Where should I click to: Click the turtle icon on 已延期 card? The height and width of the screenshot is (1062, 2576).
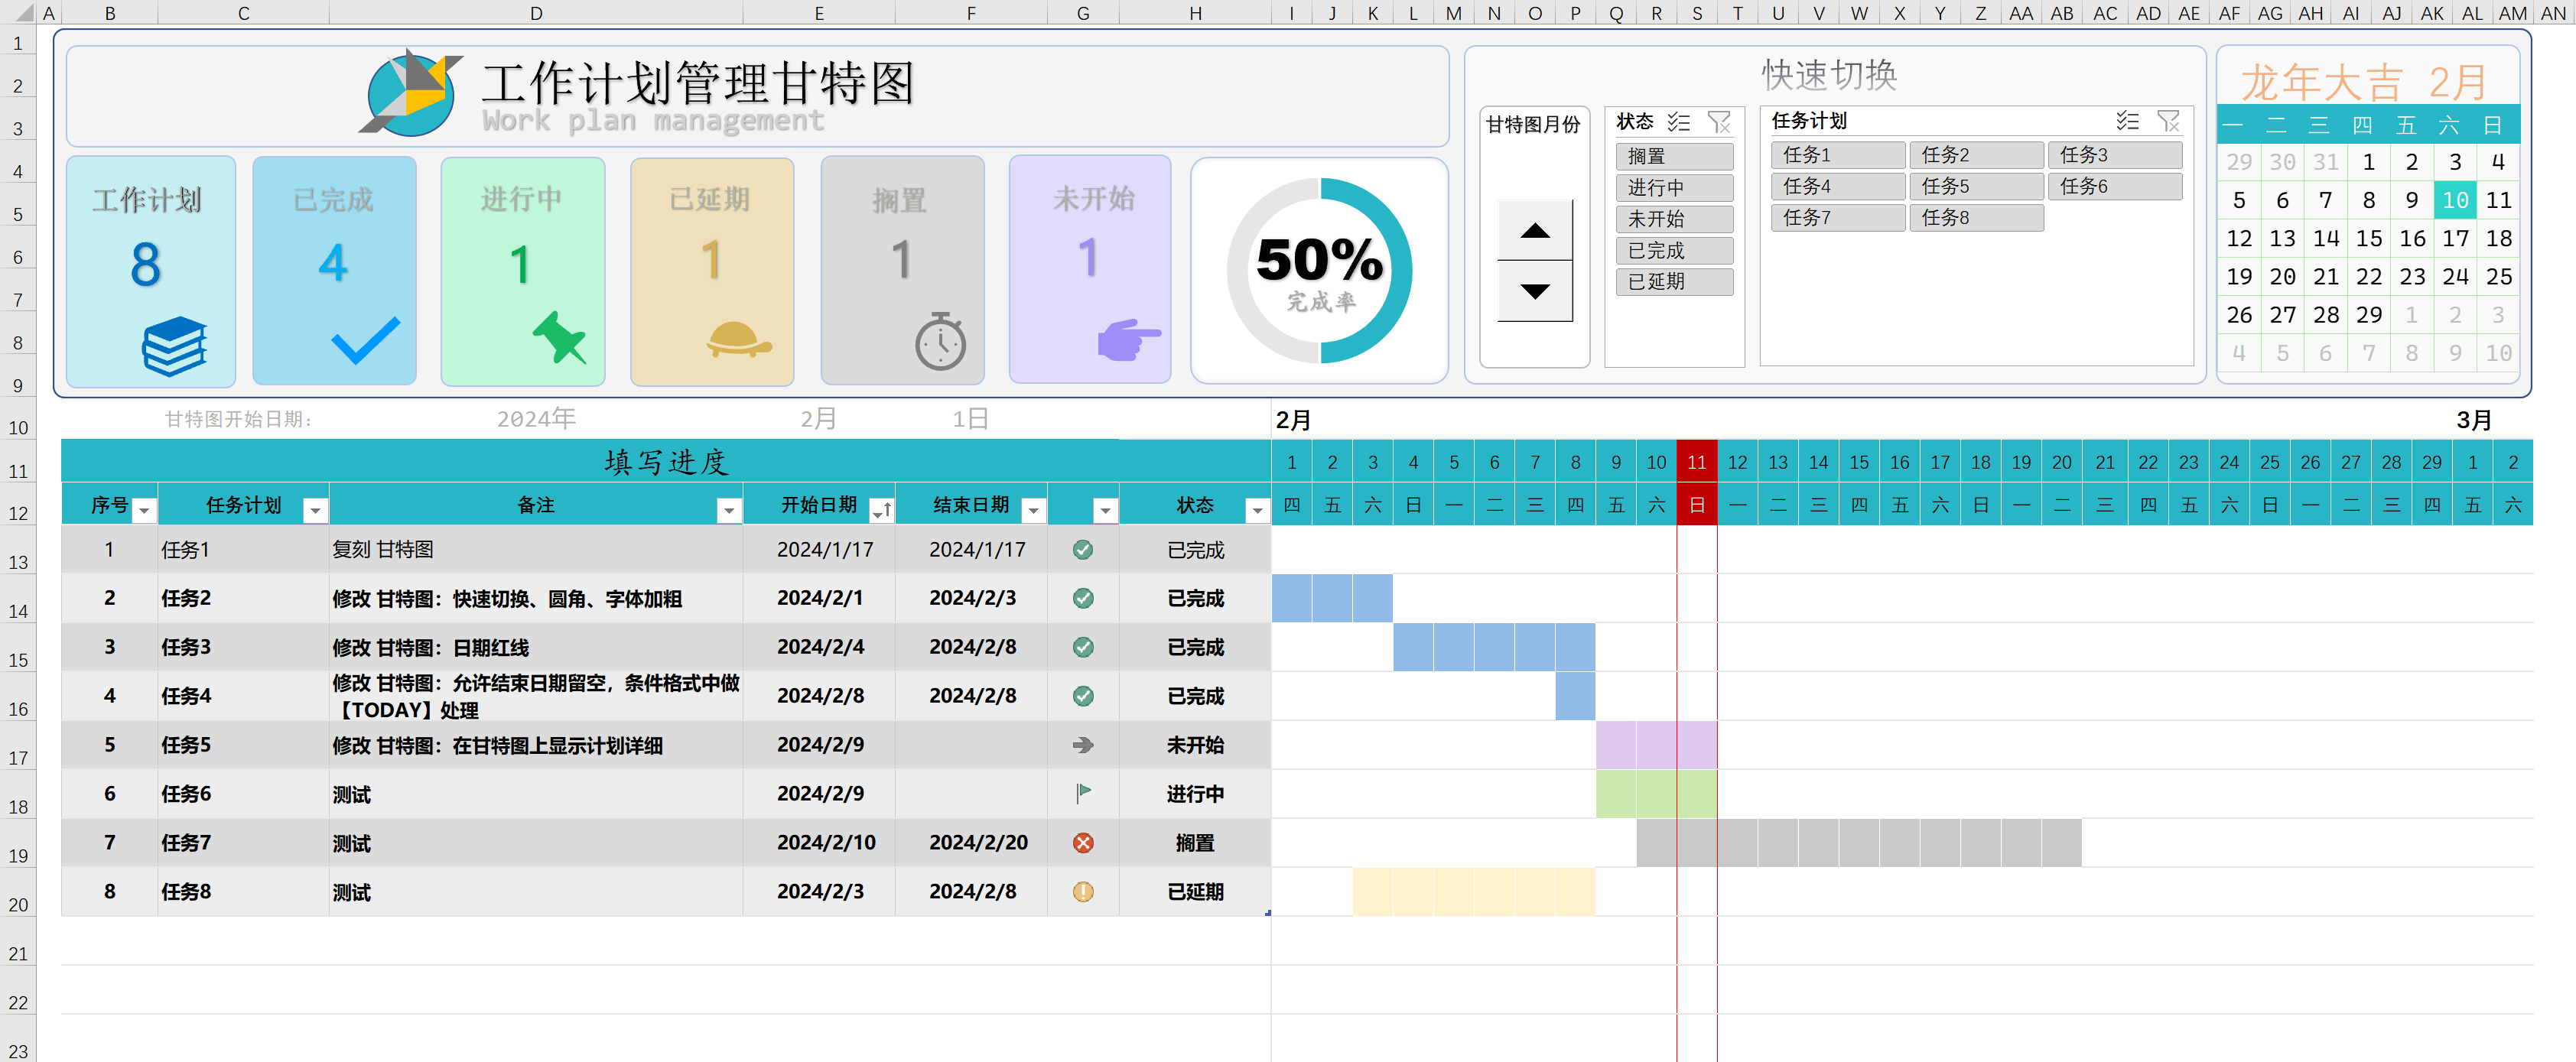738,339
